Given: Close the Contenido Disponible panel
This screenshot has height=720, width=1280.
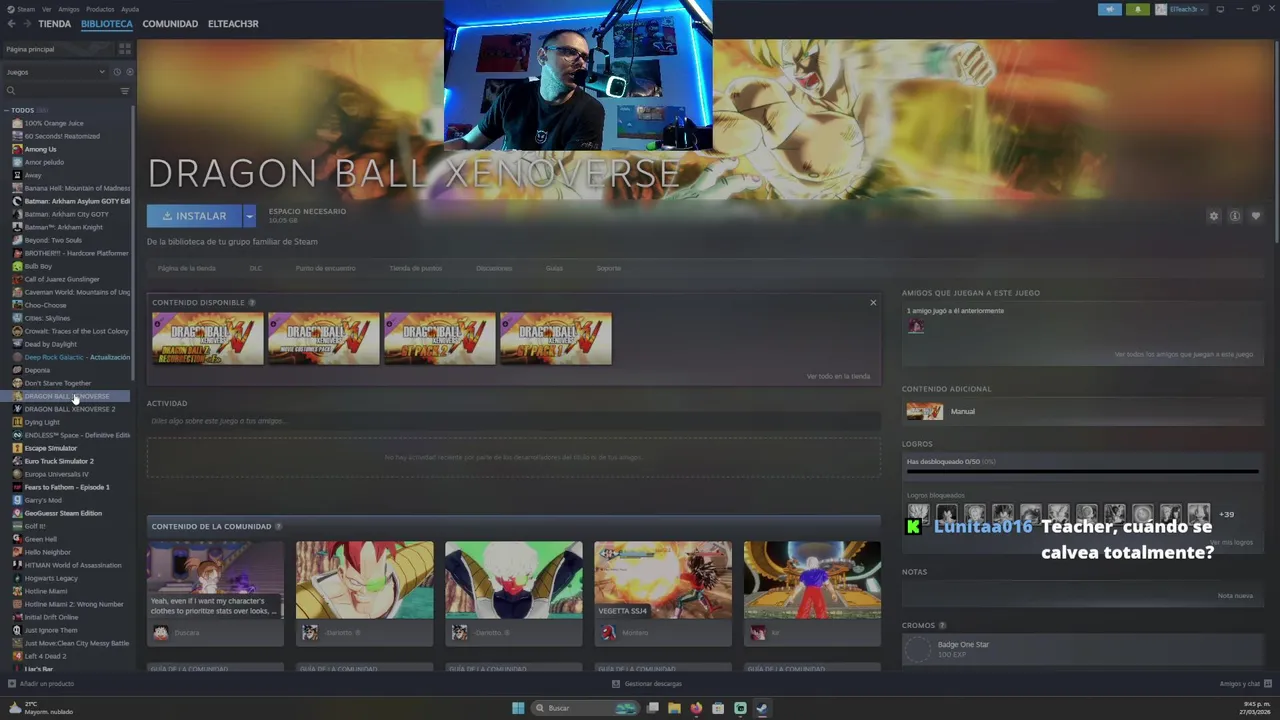Looking at the screenshot, I should (x=873, y=302).
